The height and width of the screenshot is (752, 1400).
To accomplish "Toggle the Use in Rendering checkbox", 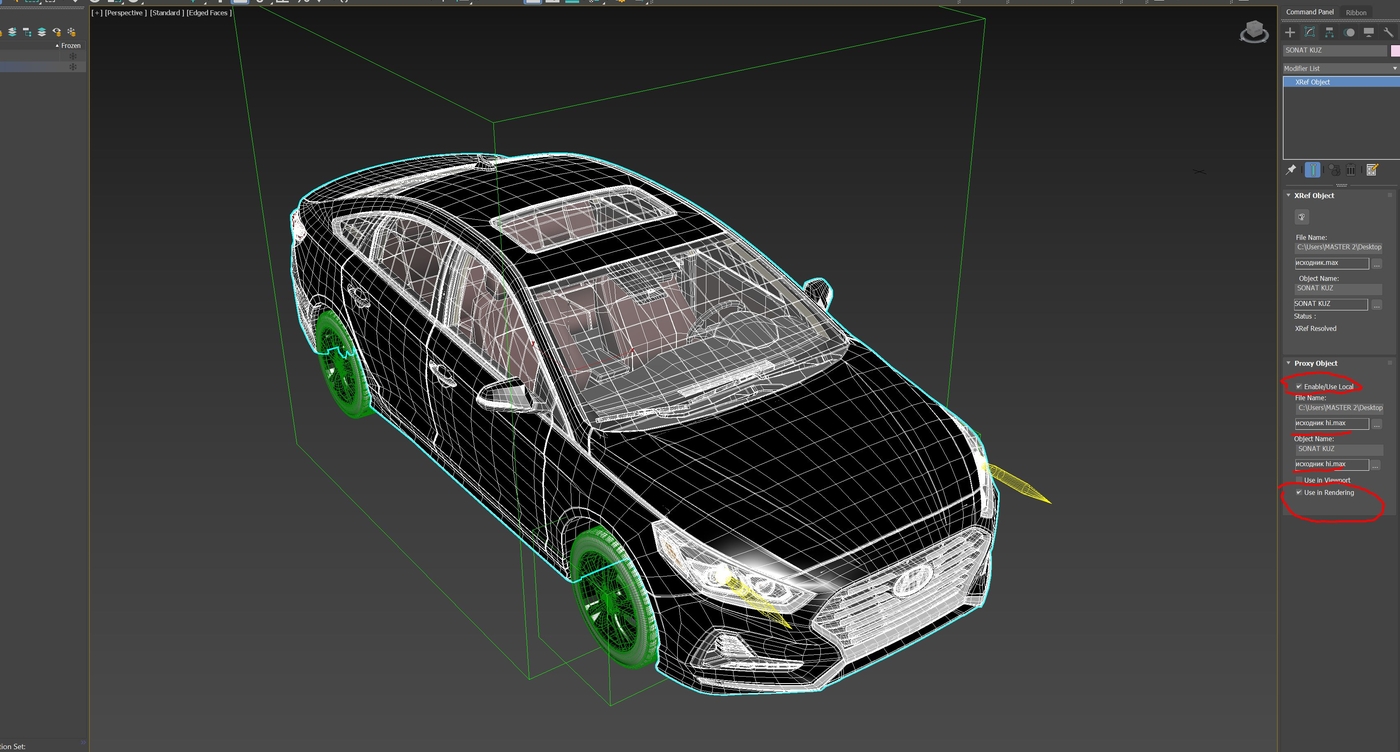I will point(1299,492).
